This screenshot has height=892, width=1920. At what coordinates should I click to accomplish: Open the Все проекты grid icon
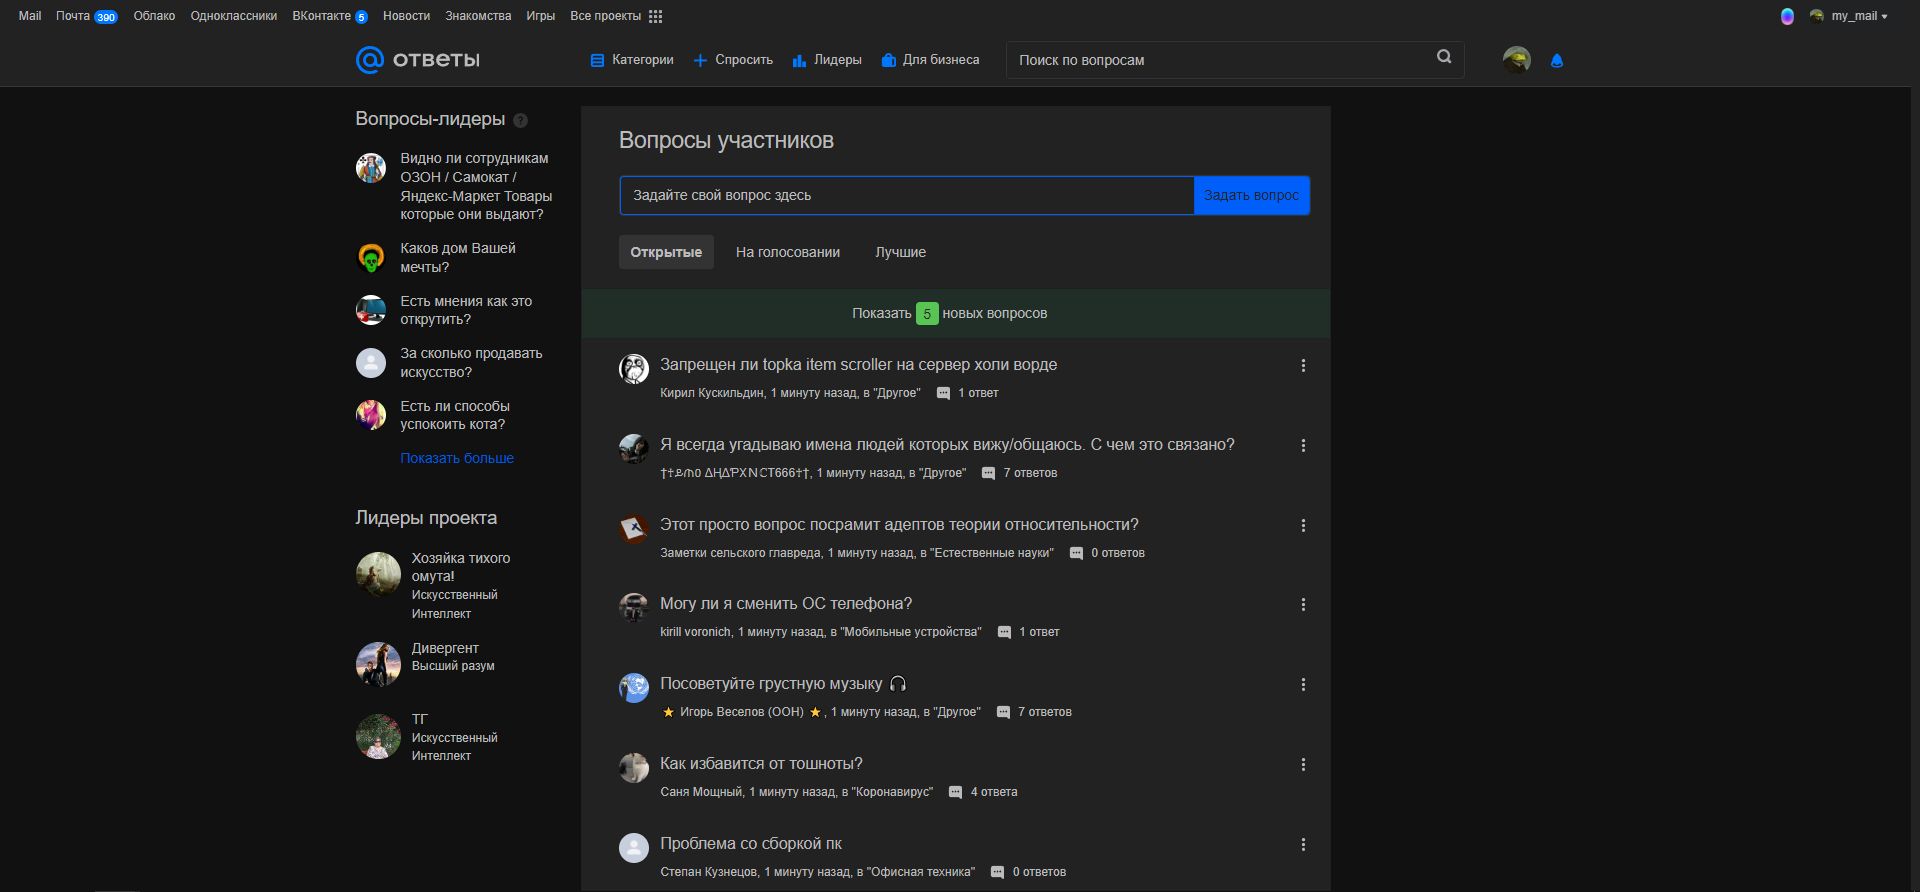tap(656, 16)
